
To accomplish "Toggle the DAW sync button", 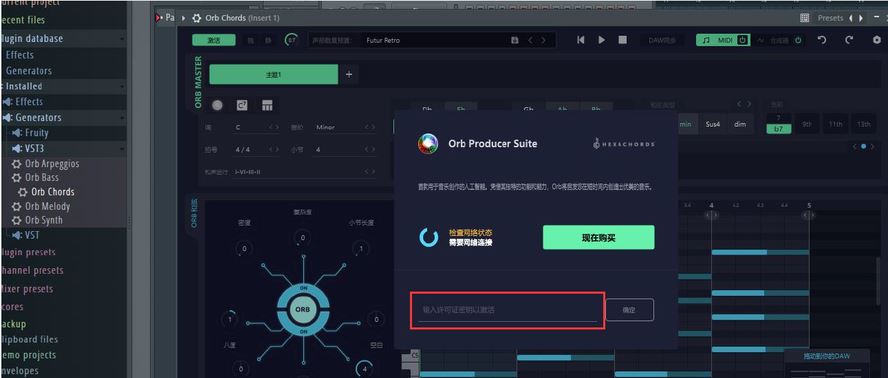I will click(x=662, y=40).
